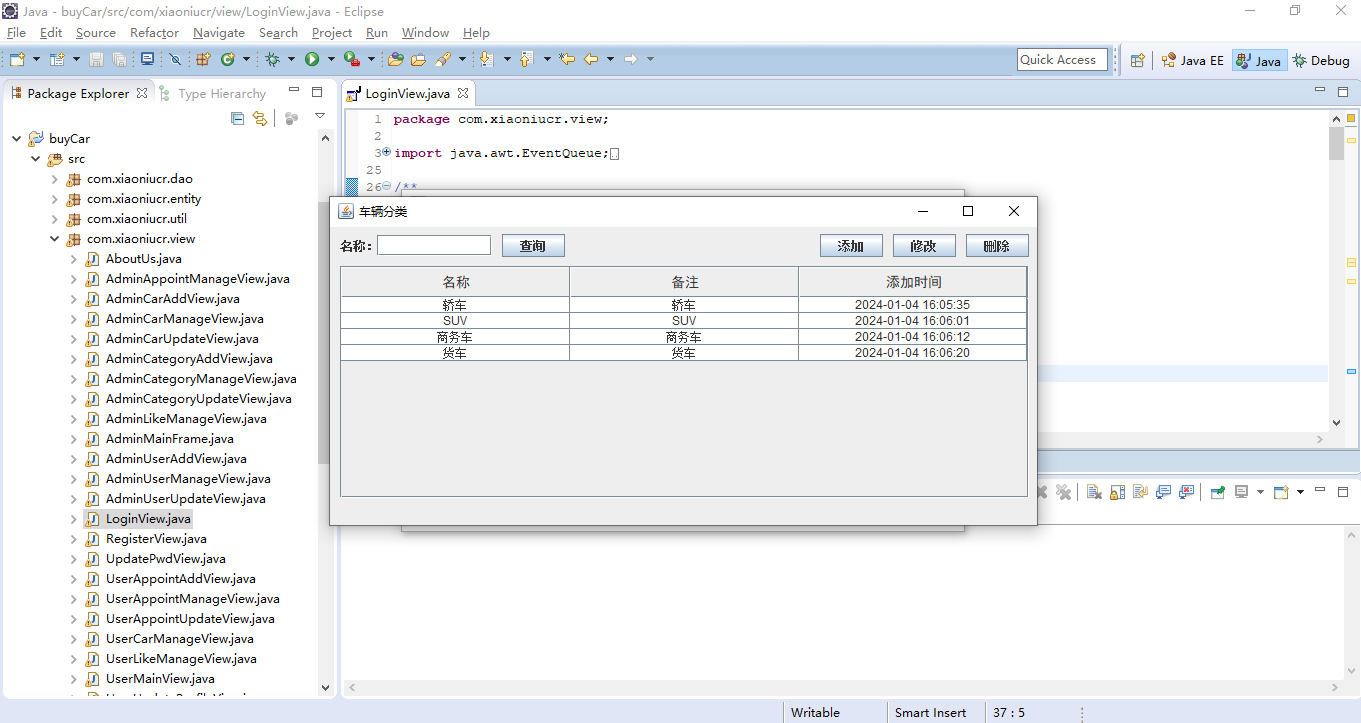
Task: Click the New file wizard icon
Action: point(17,59)
